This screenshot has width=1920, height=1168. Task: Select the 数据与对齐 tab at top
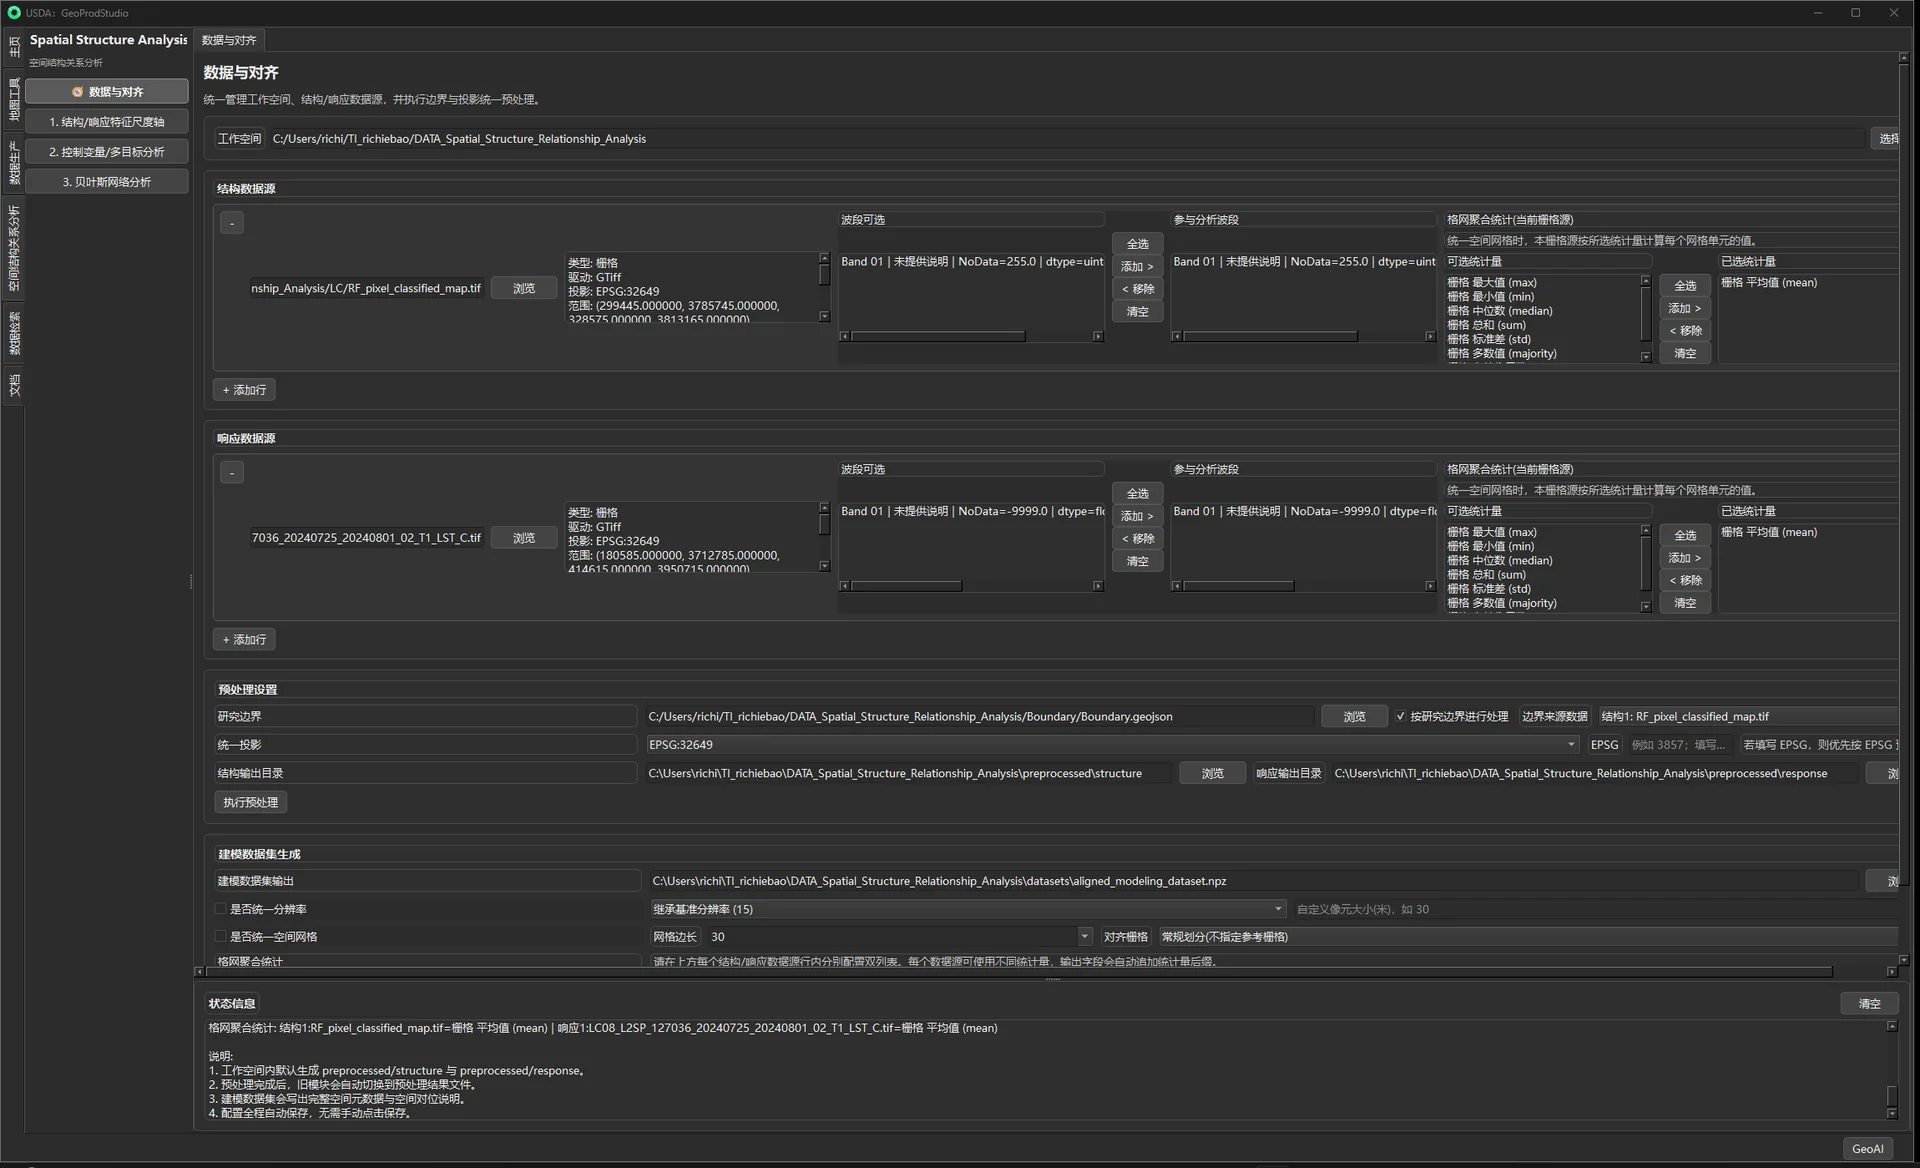point(229,40)
